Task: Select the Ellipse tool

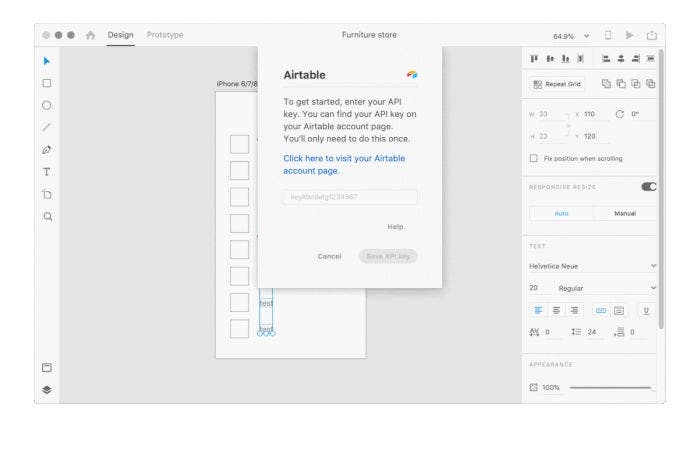Action: coord(47,105)
